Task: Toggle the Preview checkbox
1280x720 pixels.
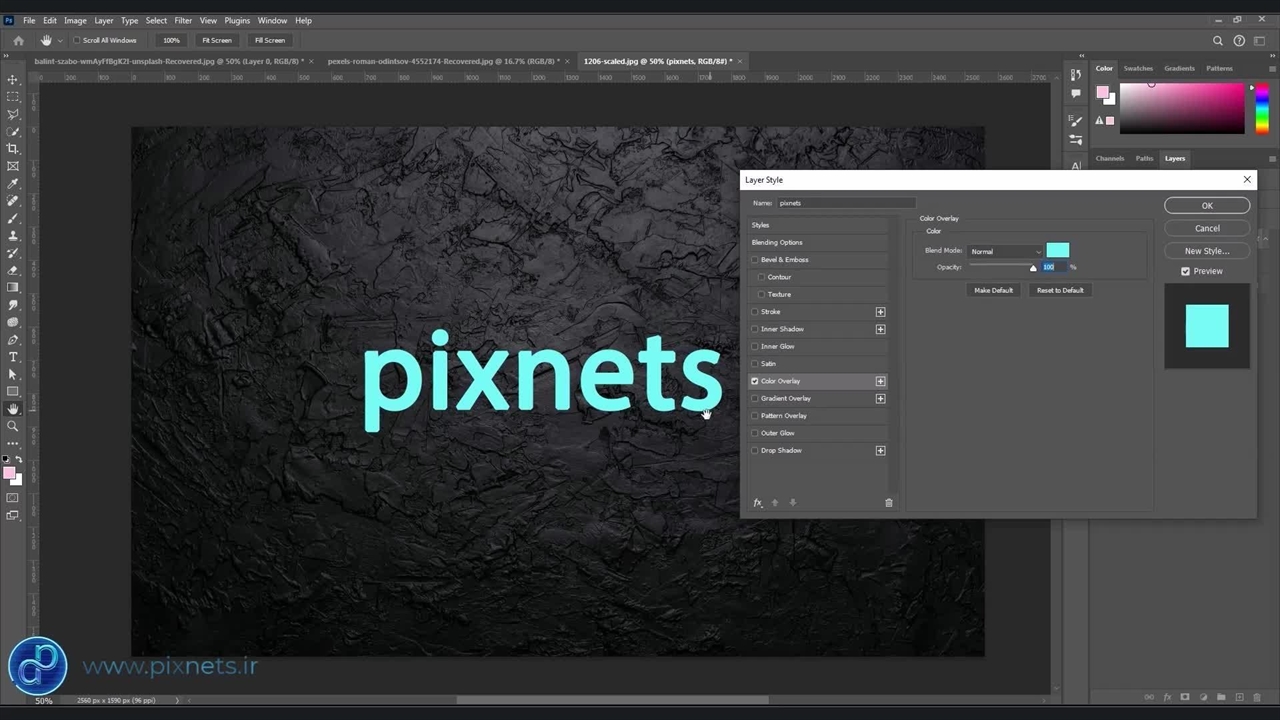Action: (1186, 271)
